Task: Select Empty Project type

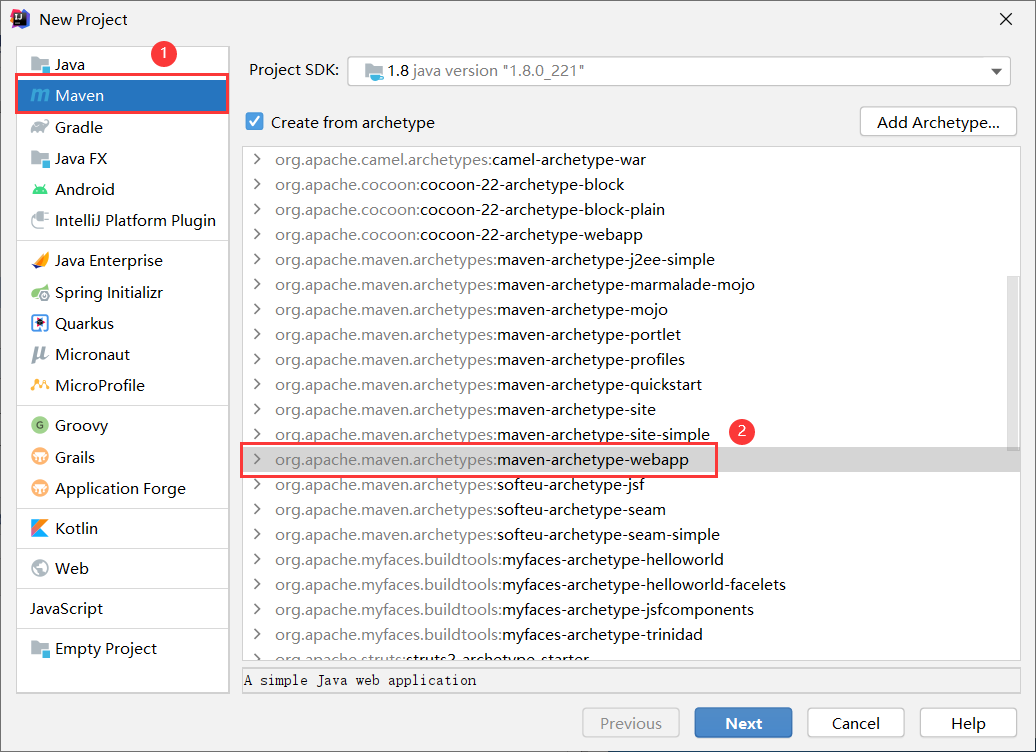Action: pos(123,649)
